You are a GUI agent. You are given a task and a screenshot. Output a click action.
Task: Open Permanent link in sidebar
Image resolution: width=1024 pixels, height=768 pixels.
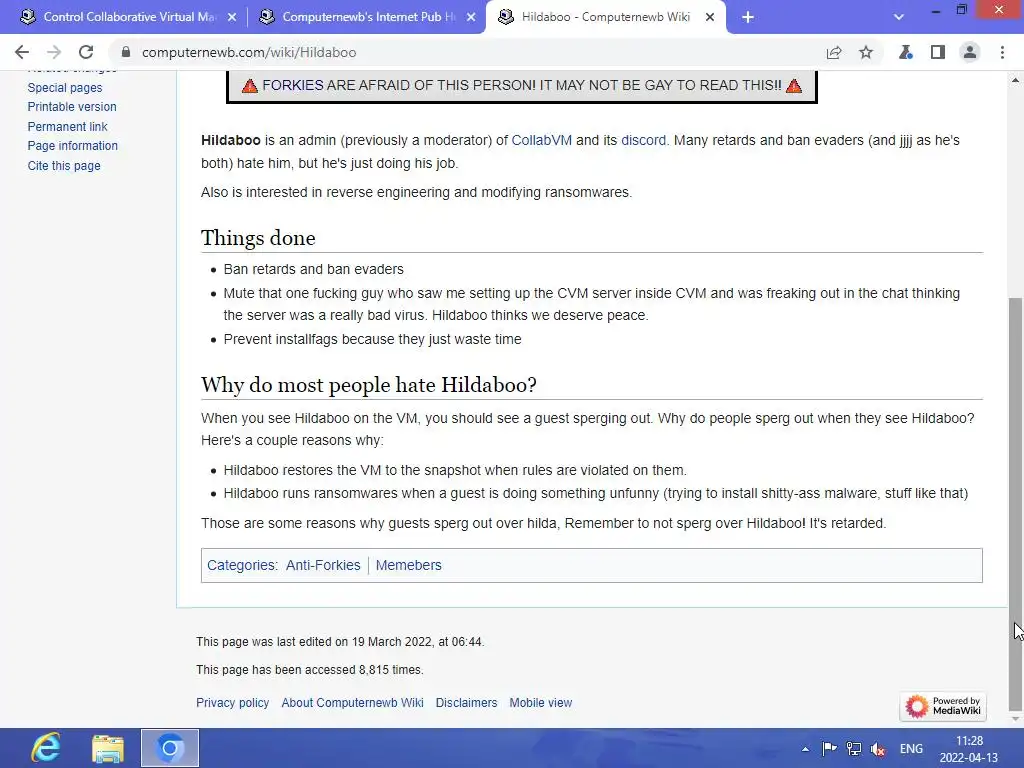pyautogui.click(x=67, y=127)
